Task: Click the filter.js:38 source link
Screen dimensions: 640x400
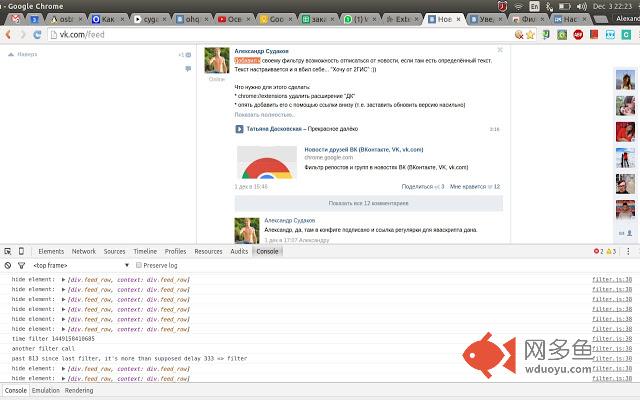Action: (x=612, y=279)
